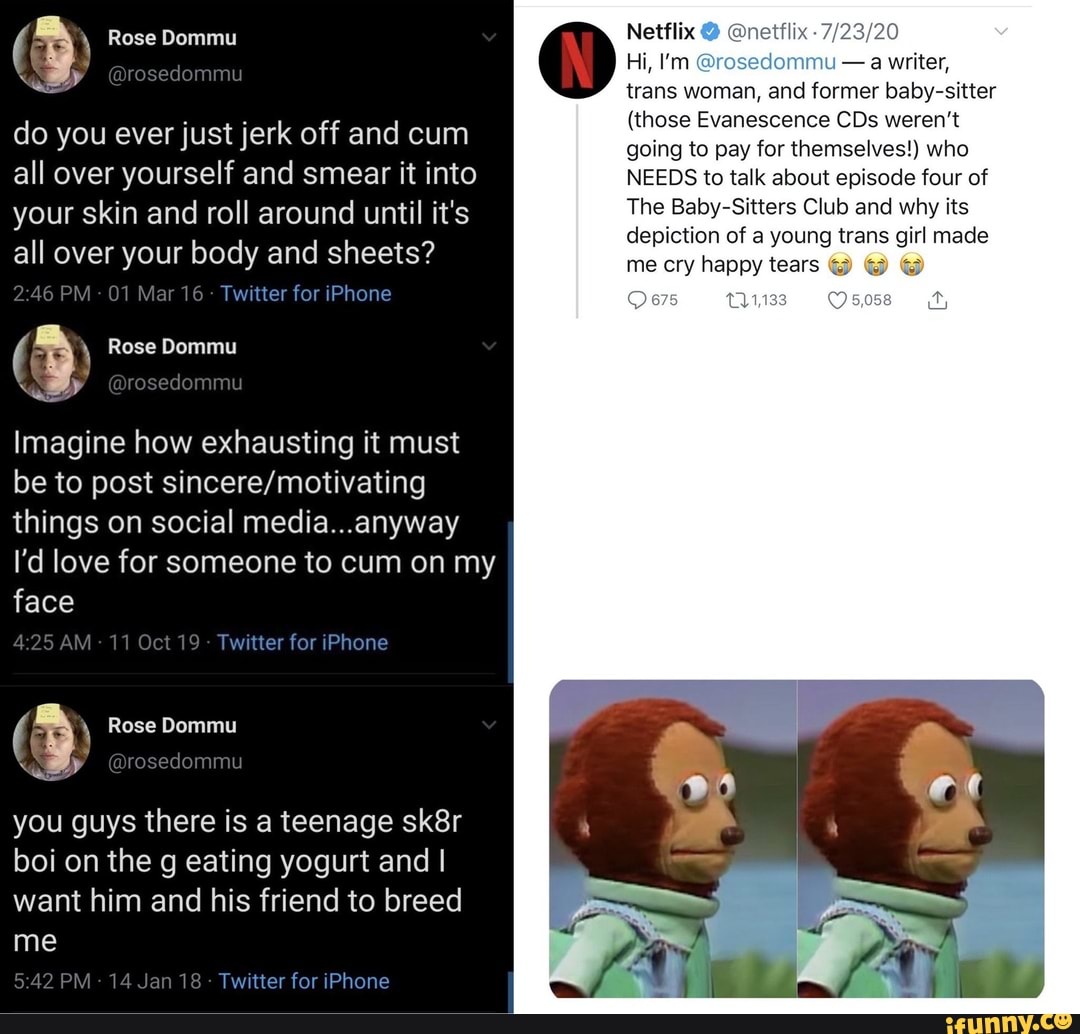Tap the share icon on Netflix tweet
The height and width of the screenshot is (1034, 1080).
[x=938, y=301]
